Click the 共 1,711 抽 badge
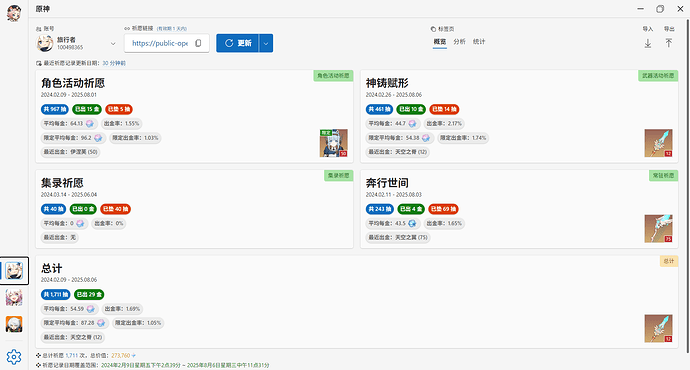Image resolution: width=690 pixels, height=370 pixels. coord(55,294)
